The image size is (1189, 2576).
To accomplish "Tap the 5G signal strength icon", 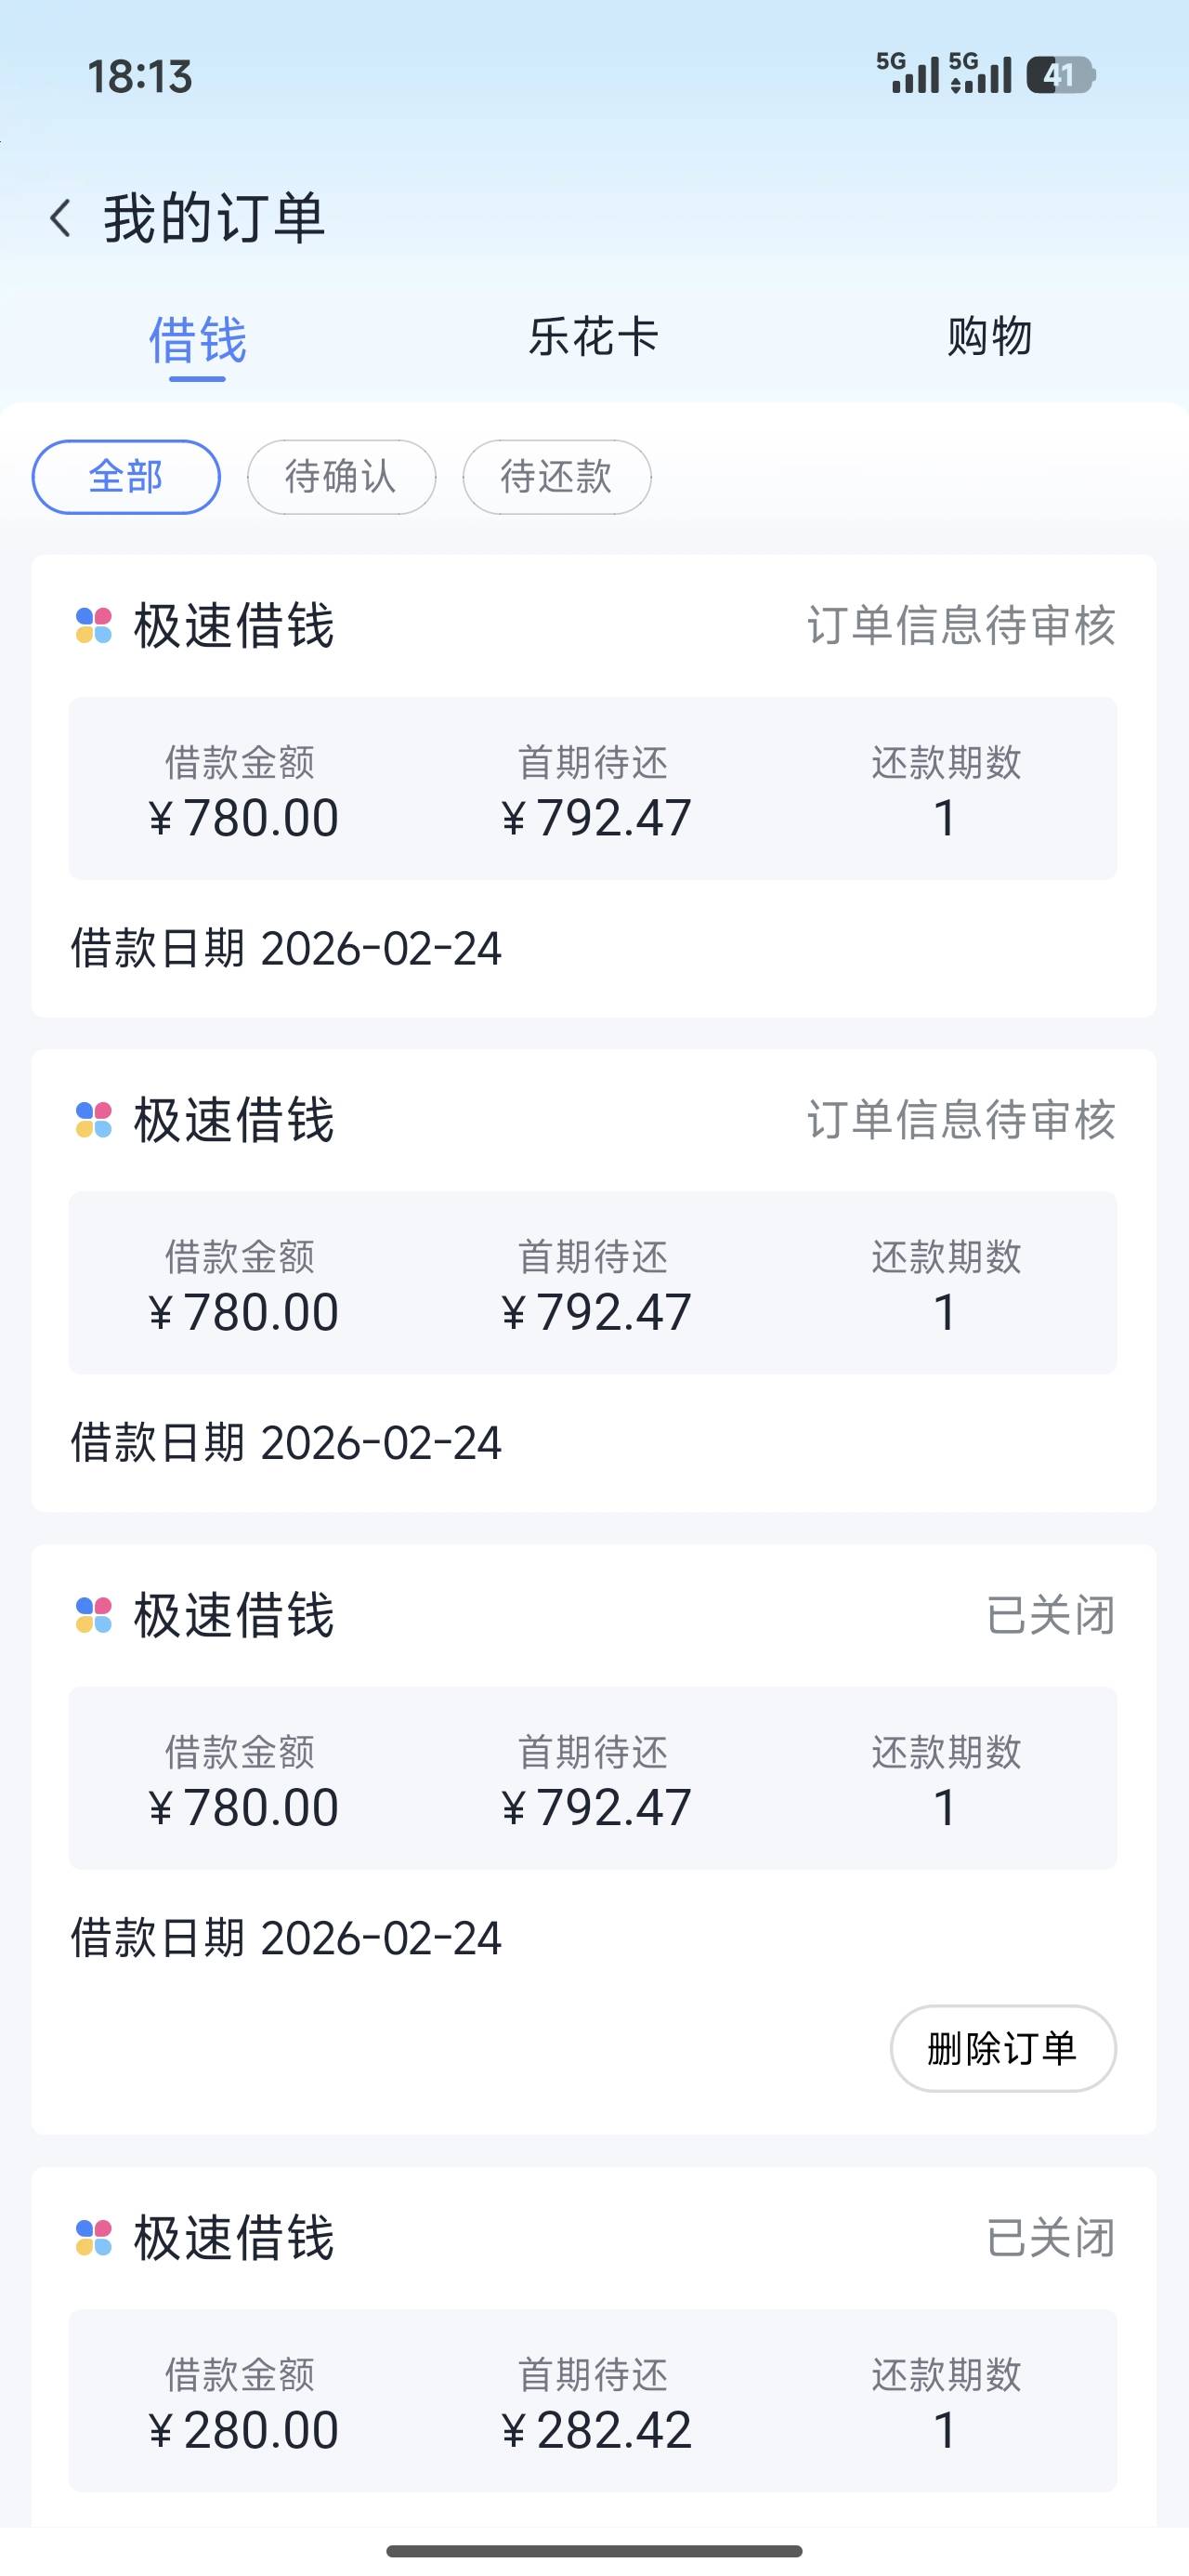I will tap(908, 74).
